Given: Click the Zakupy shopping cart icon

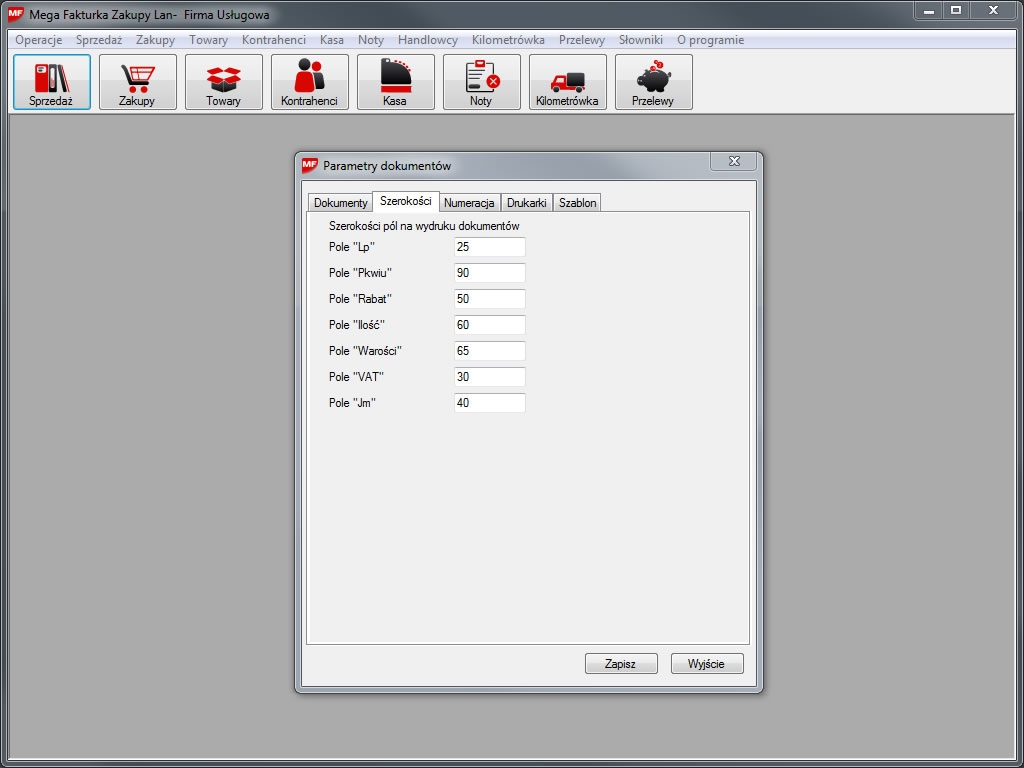Looking at the screenshot, I should pos(138,82).
